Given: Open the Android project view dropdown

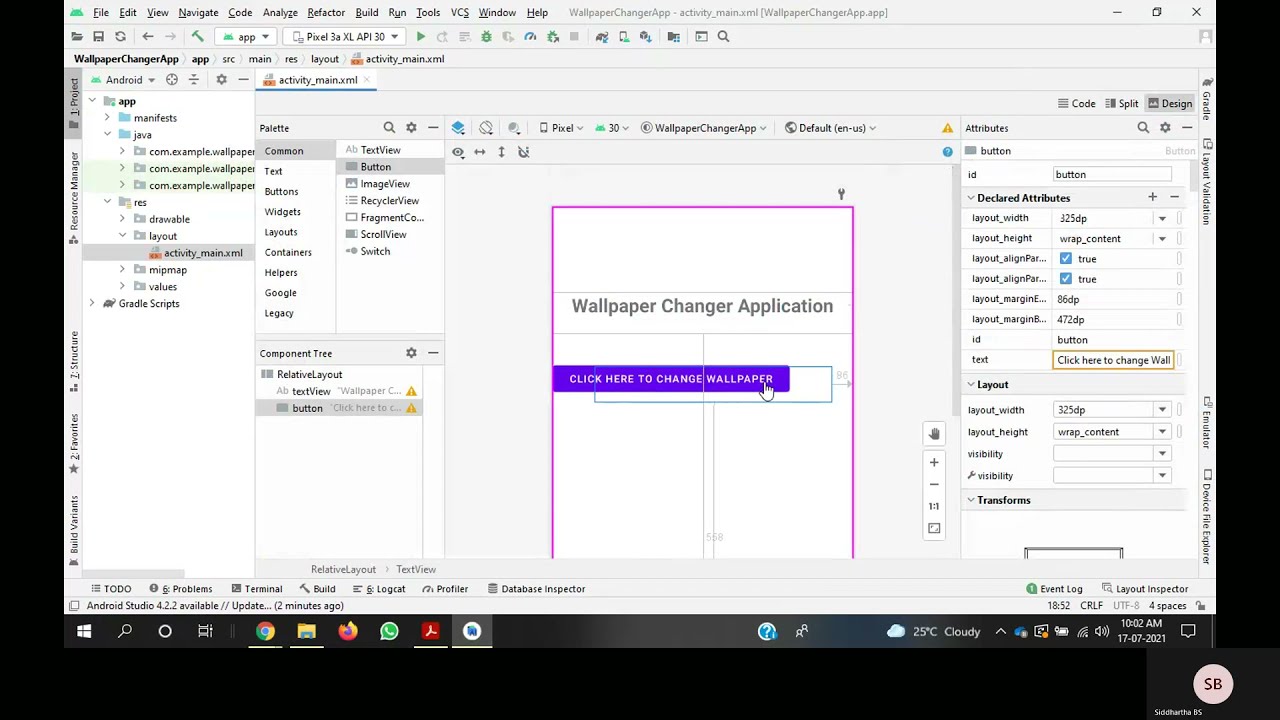Looking at the screenshot, I should [x=123, y=80].
